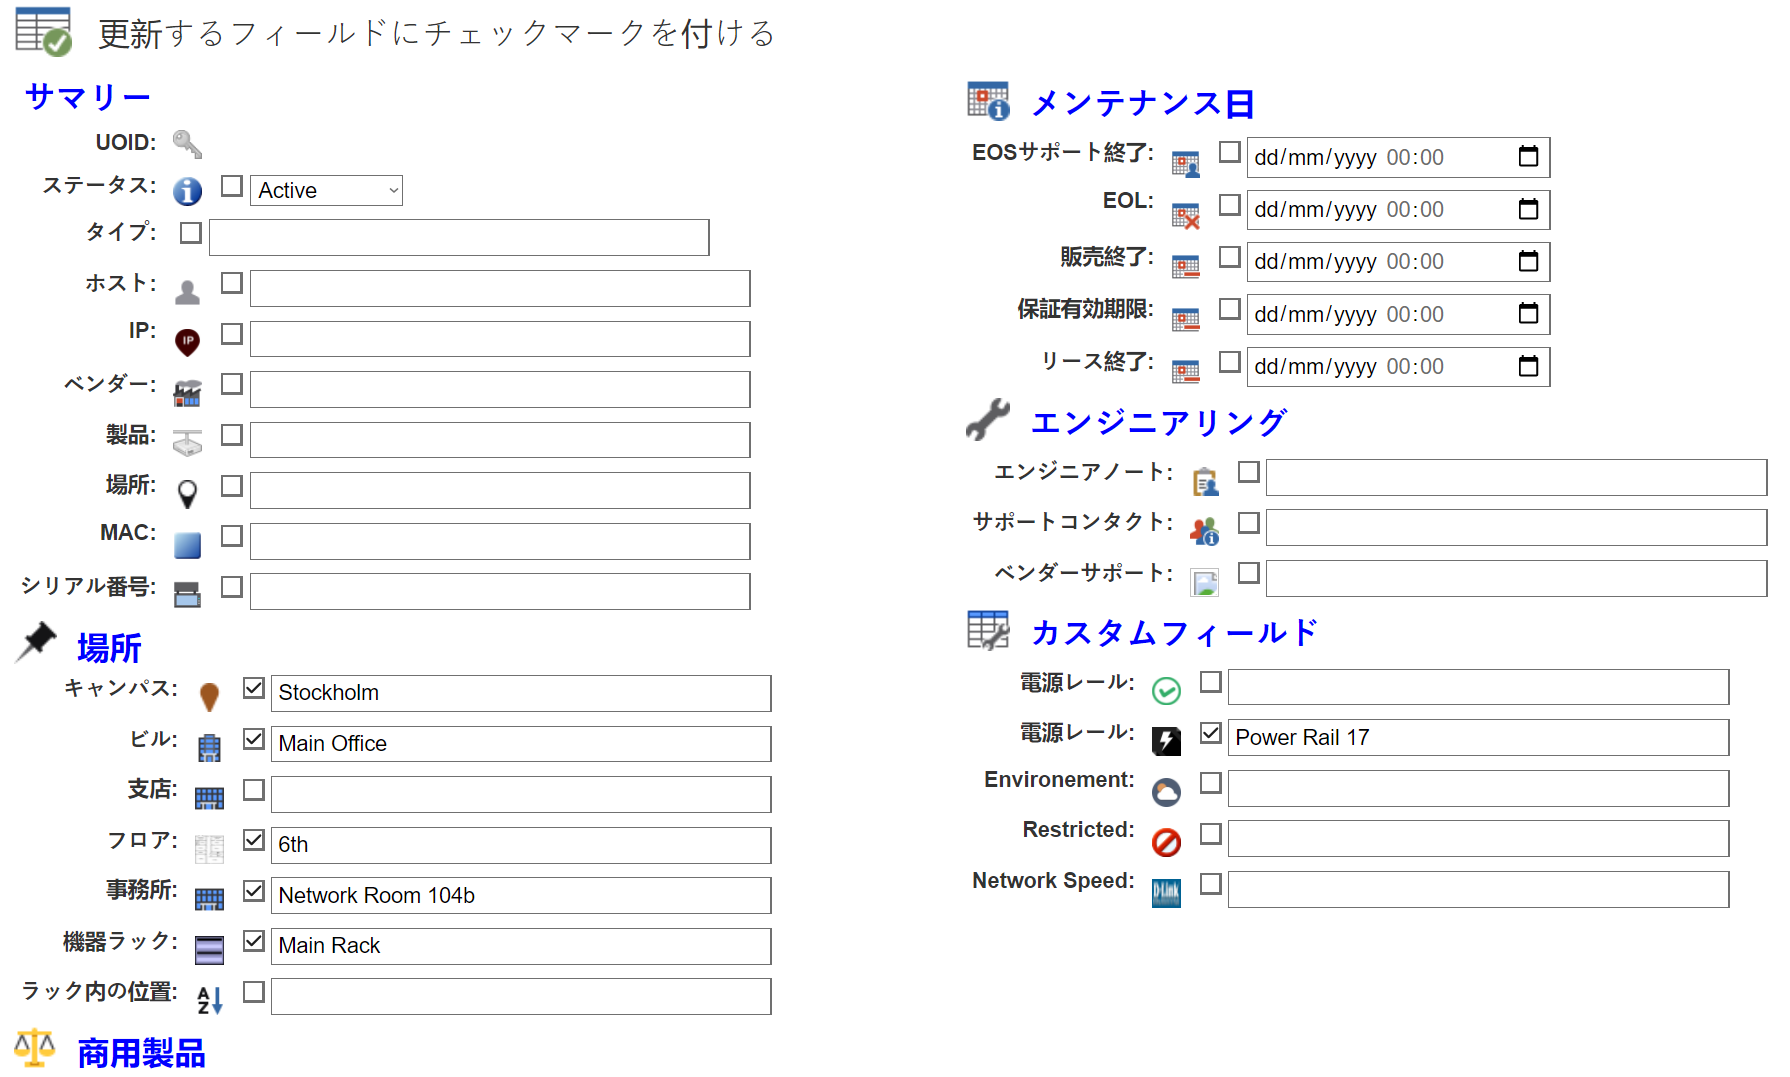Click the Network Speed text field

(x=1478, y=889)
